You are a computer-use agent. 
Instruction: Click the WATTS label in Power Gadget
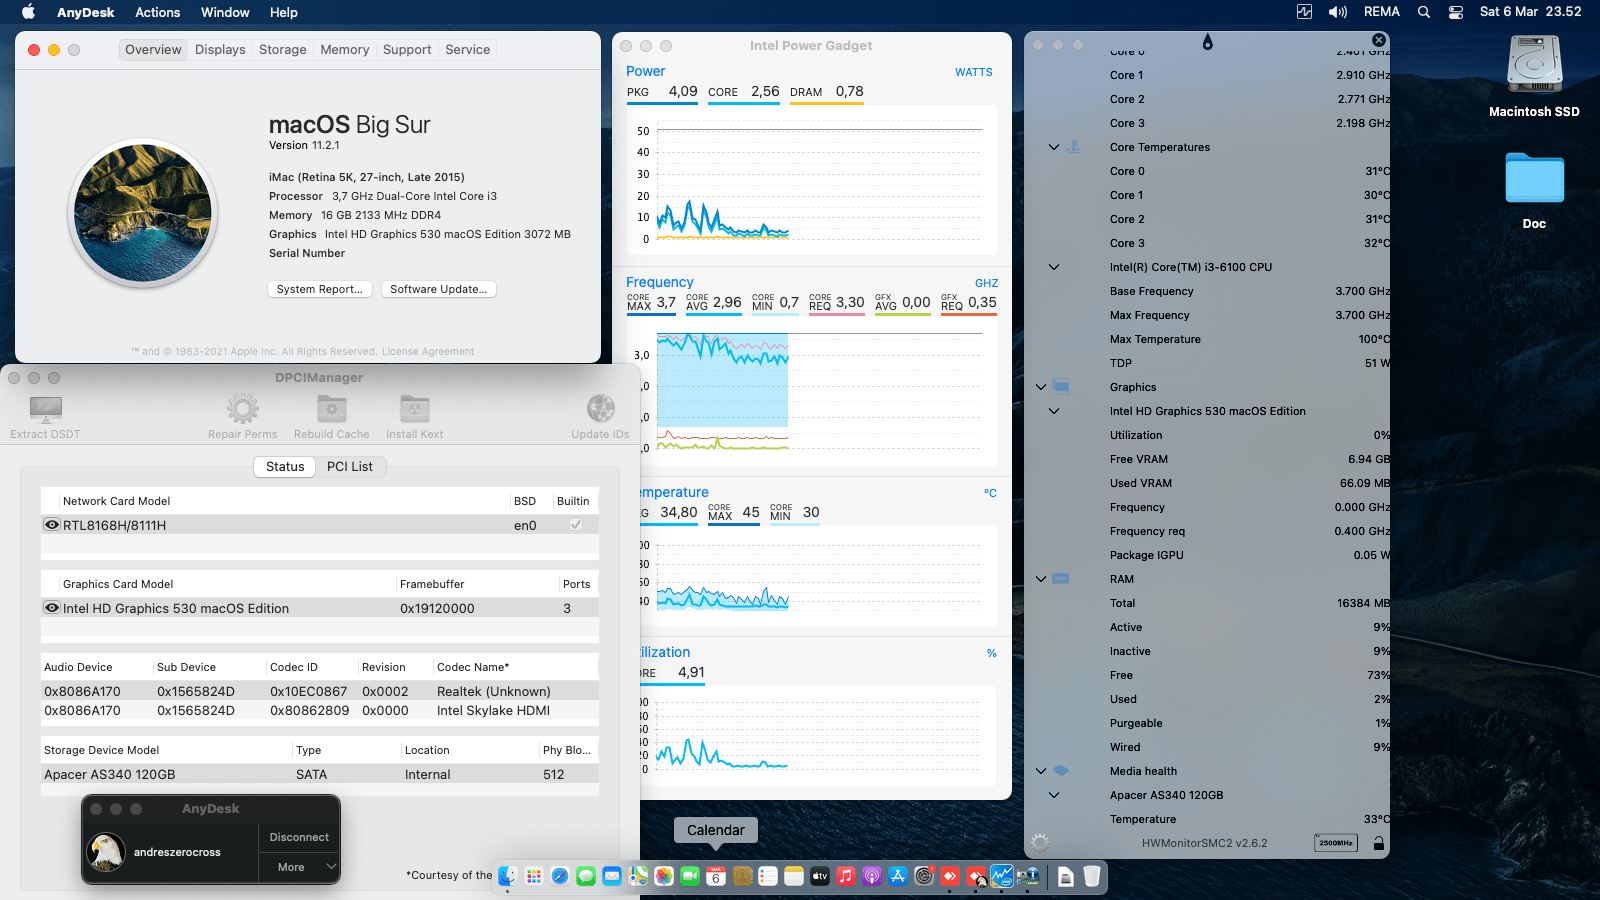[x=974, y=72]
